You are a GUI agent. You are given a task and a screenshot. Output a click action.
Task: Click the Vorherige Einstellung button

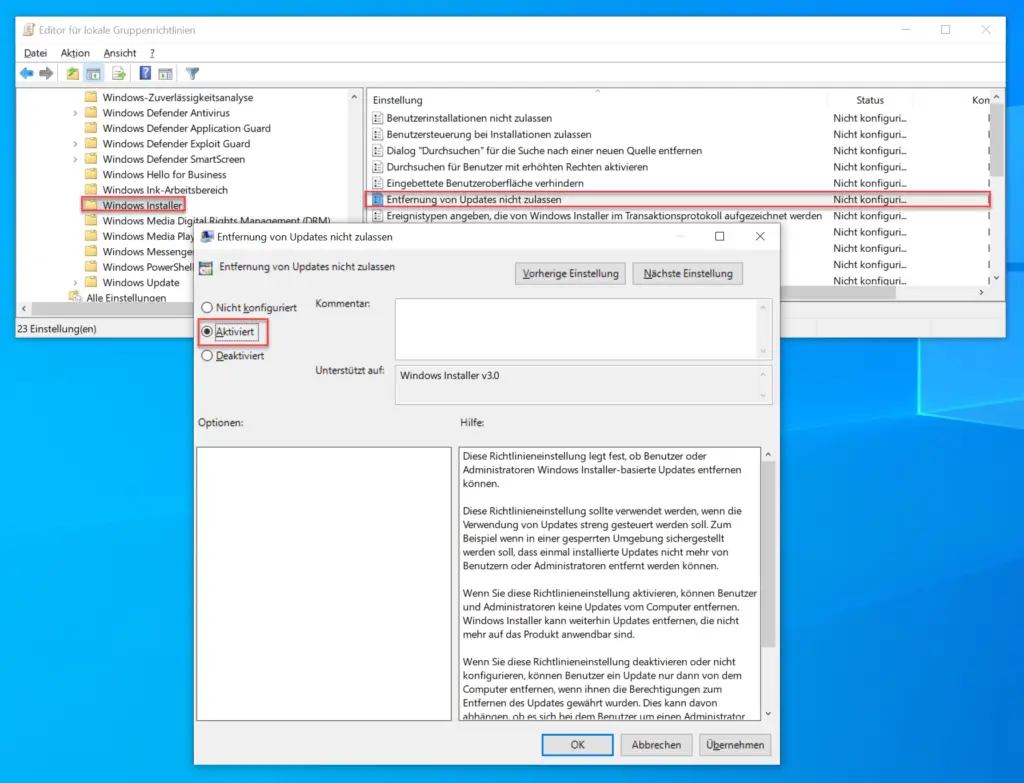[x=570, y=274]
